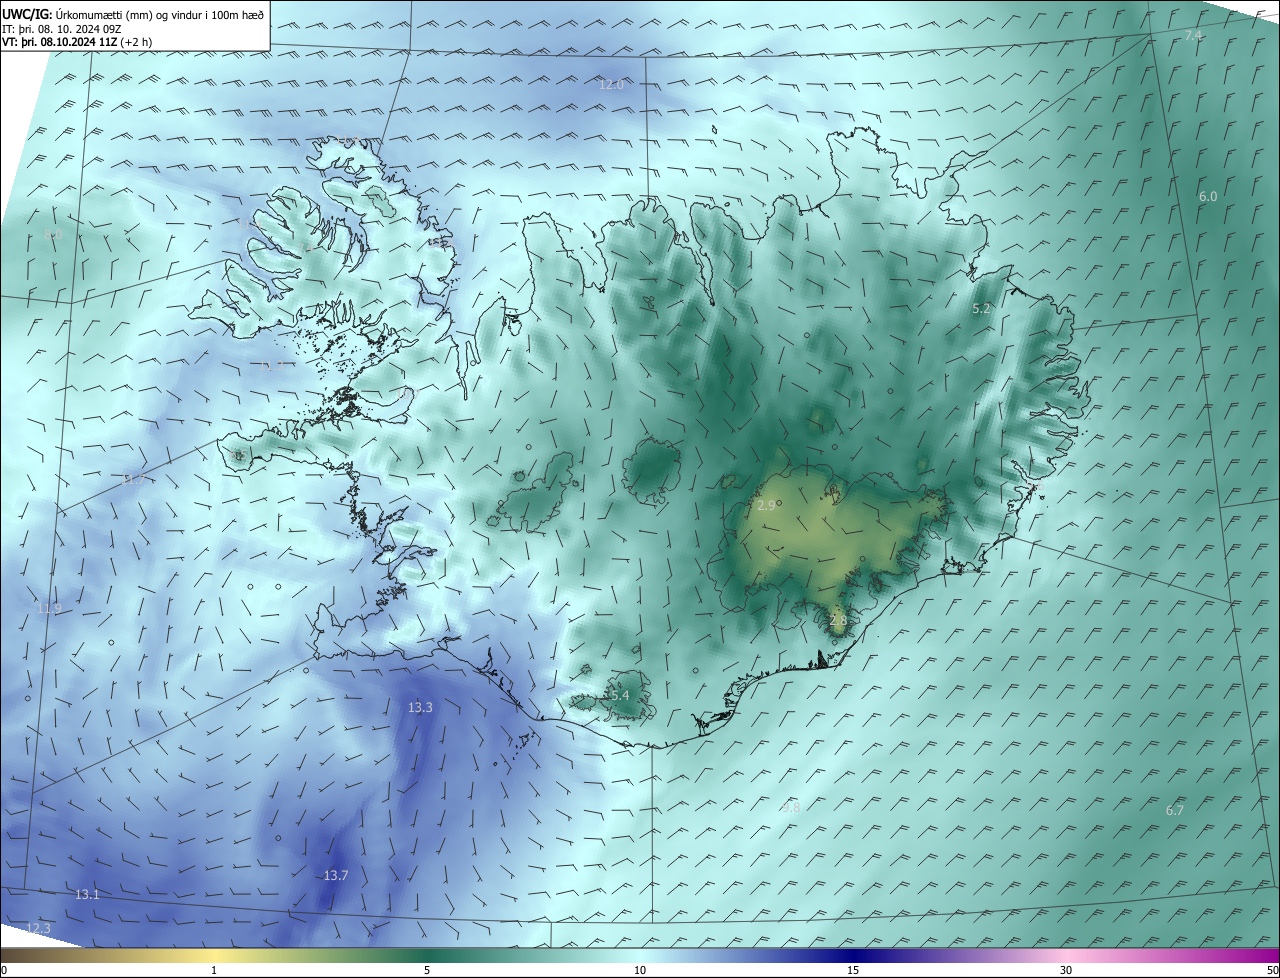This screenshot has width=1280, height=978.
Task: Click the 12.3 value label in the bottom-left corner
Action: tap(38, 929)
